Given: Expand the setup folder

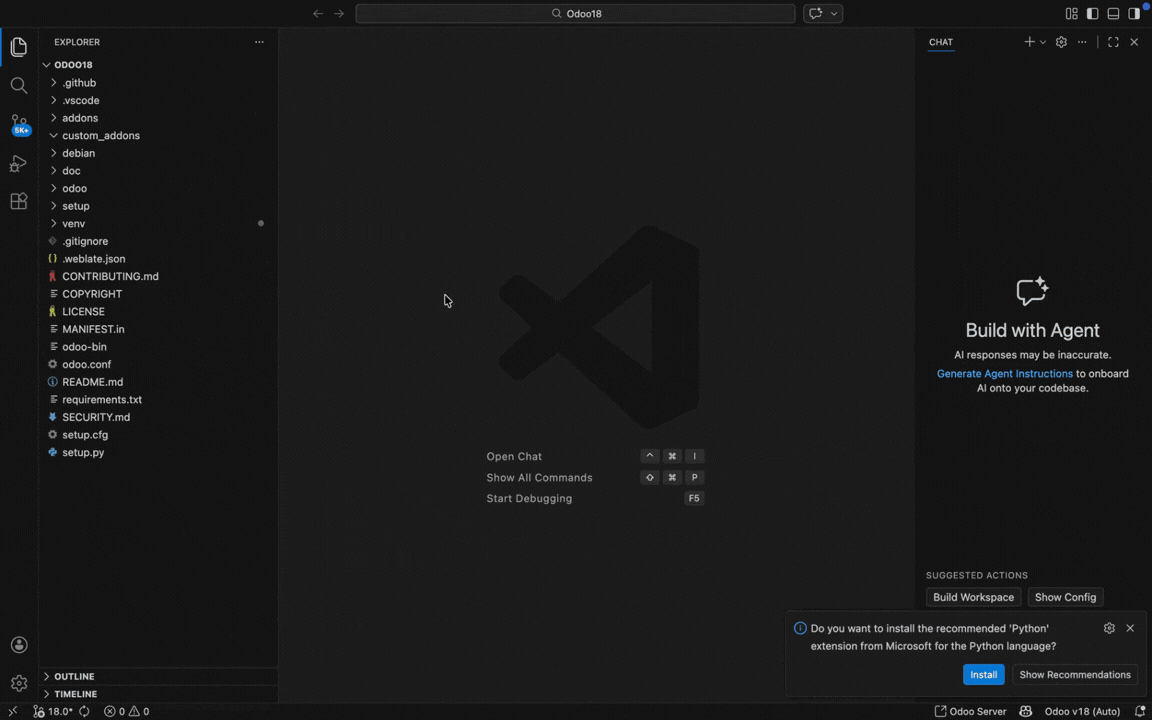Looking at the screenshot, I should coord(158,206).
